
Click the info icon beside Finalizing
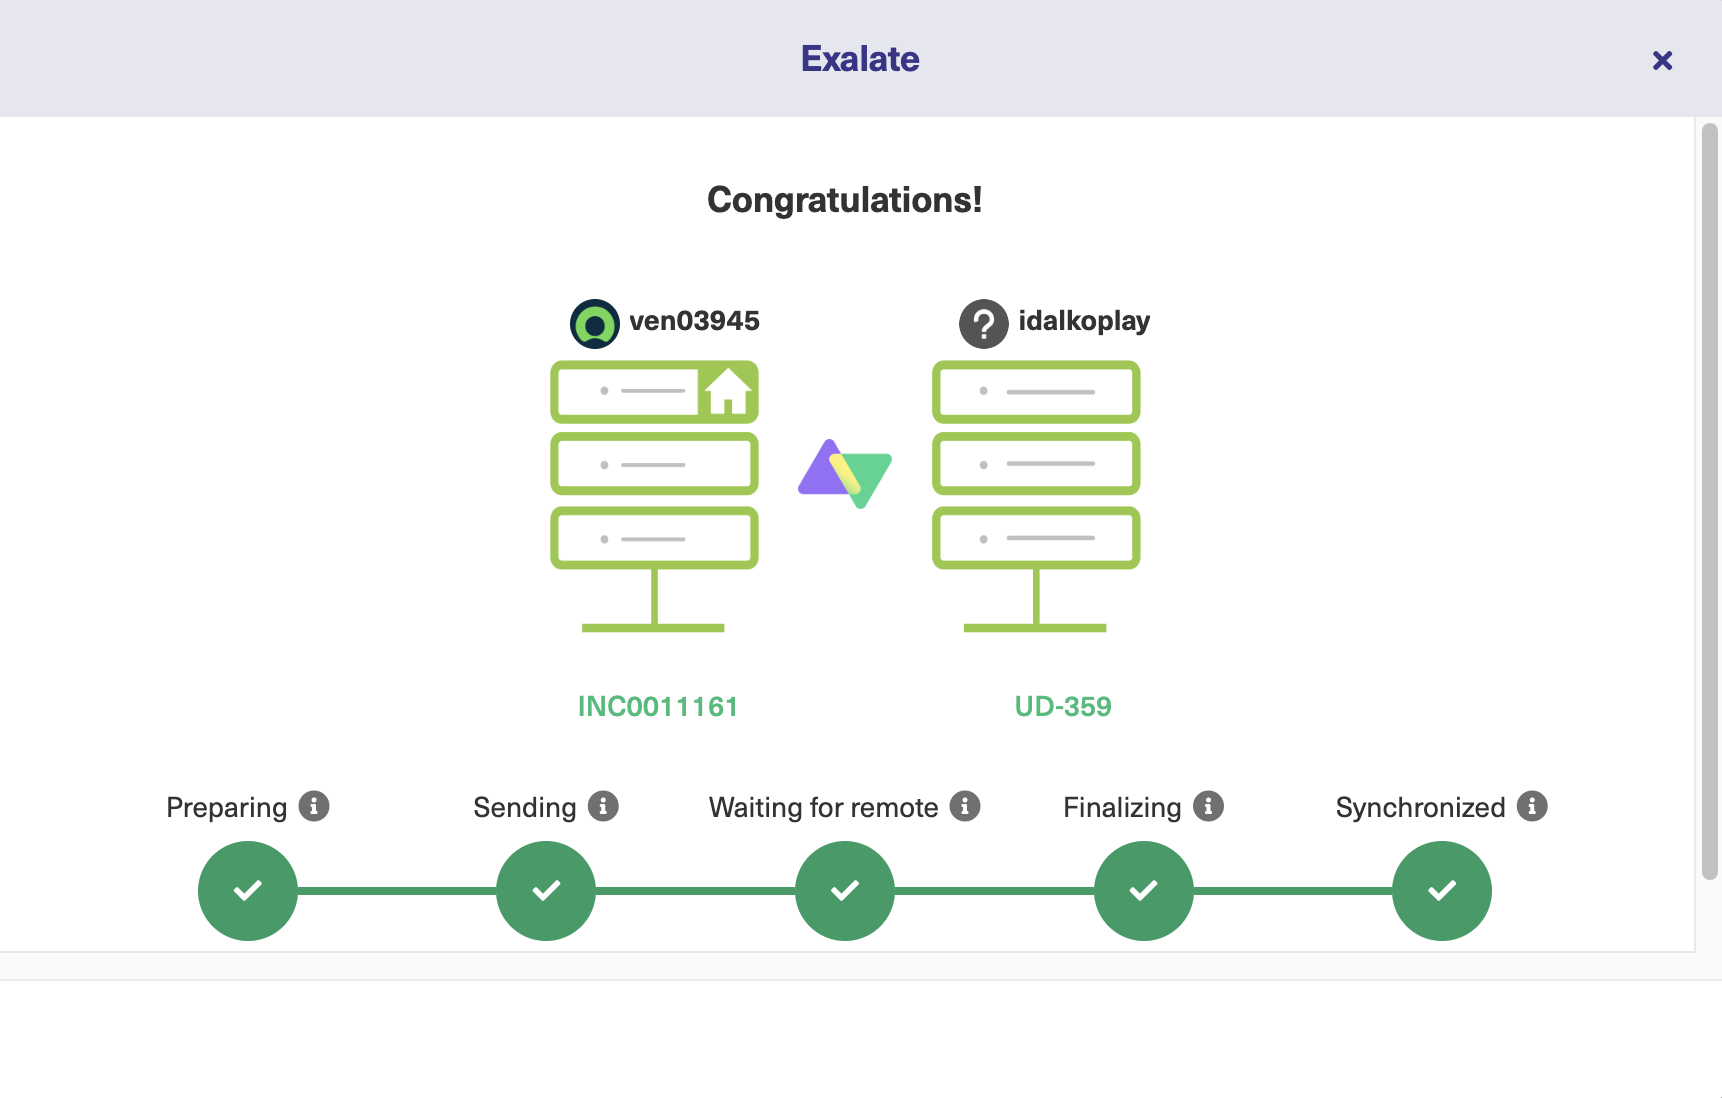pos(1208,806)
